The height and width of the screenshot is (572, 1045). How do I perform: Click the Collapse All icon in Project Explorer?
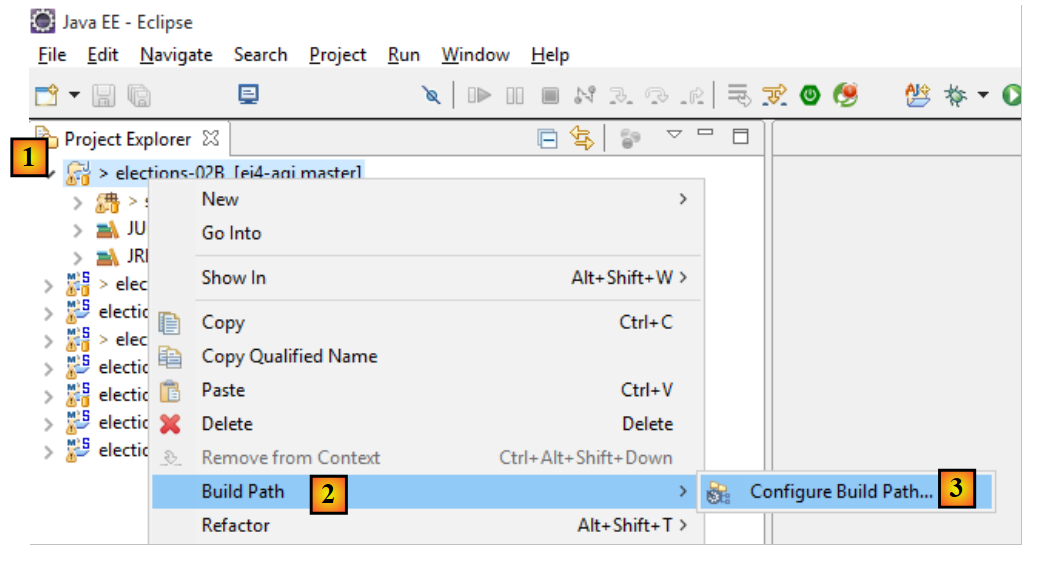pyautogui.click(x=548, y=139)
